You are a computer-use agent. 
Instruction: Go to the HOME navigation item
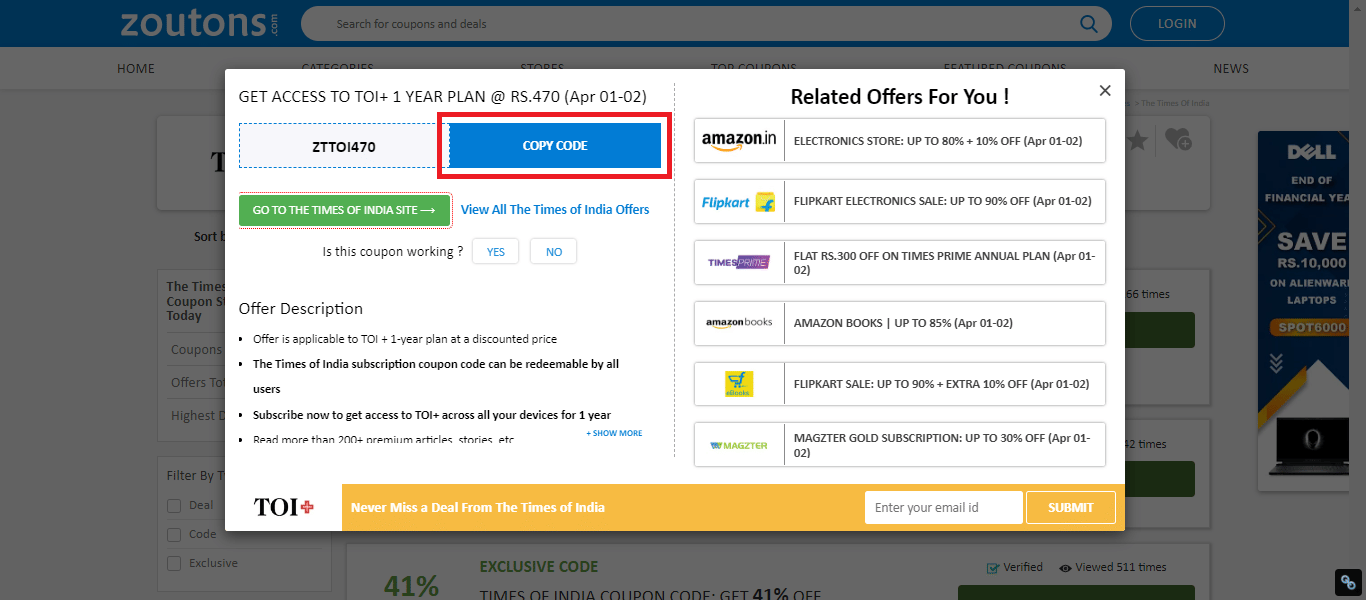[x=135, y=68]
